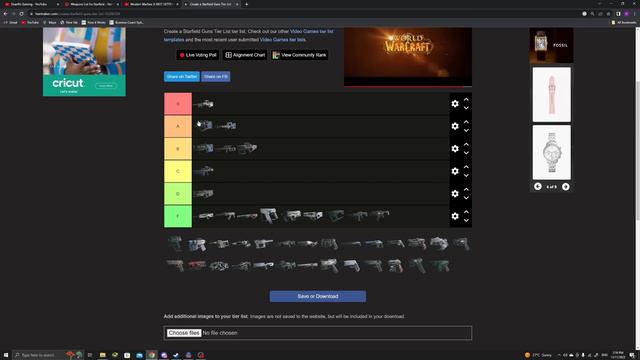The image size is (640, 360).
Task: Select the blue gun in the unranked pool
Action: 197,244
